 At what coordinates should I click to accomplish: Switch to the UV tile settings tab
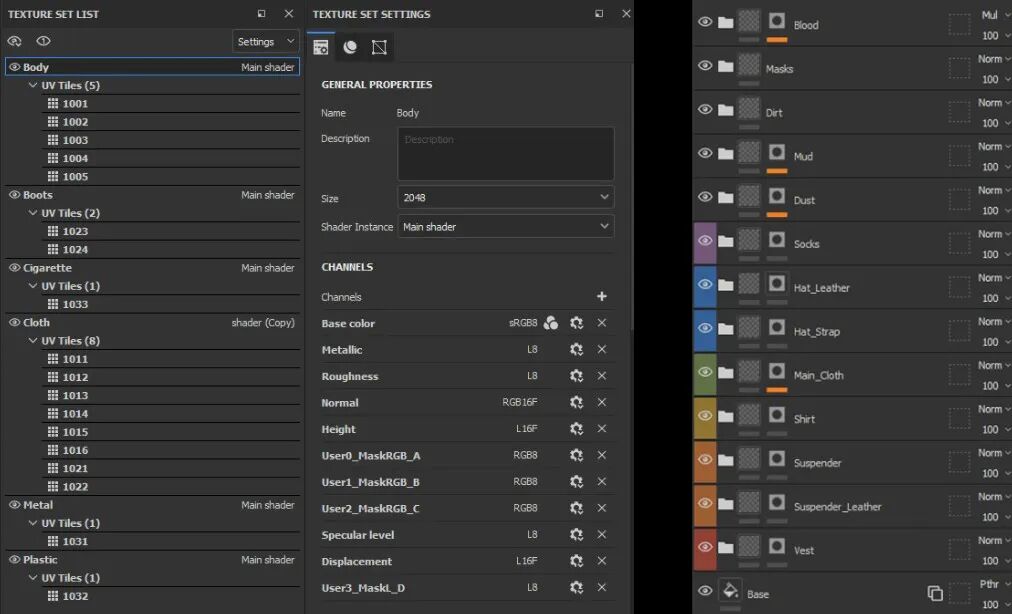[x=380, y=47]
